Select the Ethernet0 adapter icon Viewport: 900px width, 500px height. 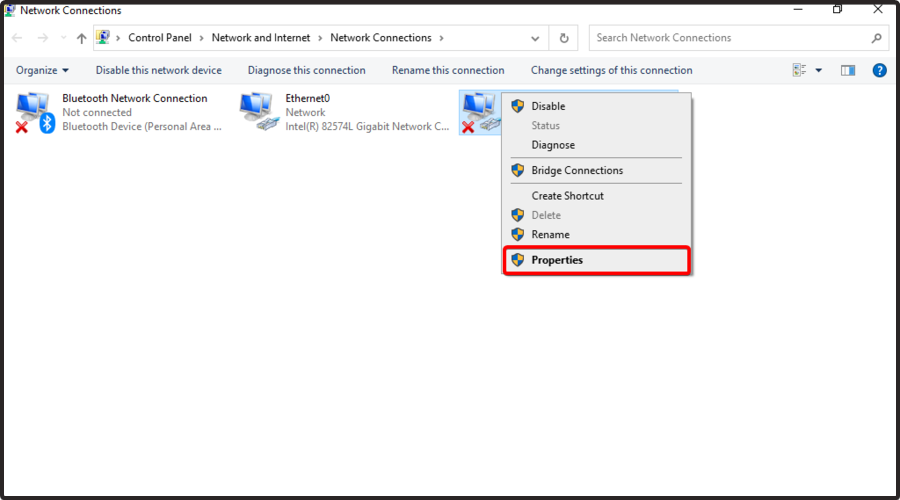[258, 112]
